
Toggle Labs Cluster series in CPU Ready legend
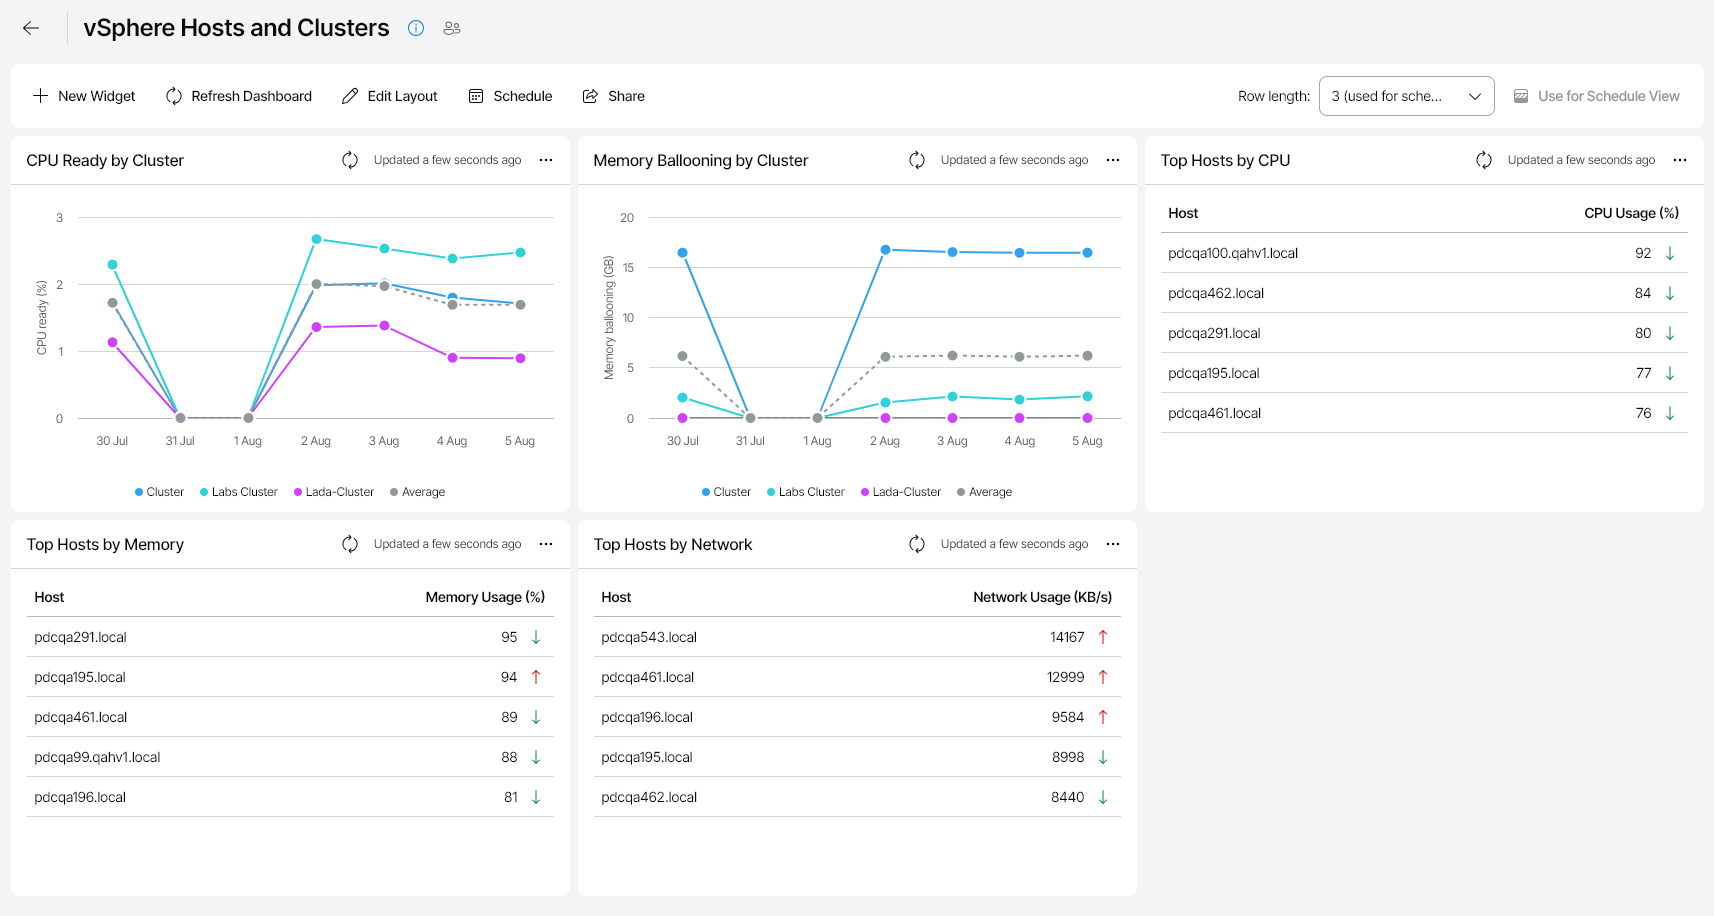(x=239, y=492)
